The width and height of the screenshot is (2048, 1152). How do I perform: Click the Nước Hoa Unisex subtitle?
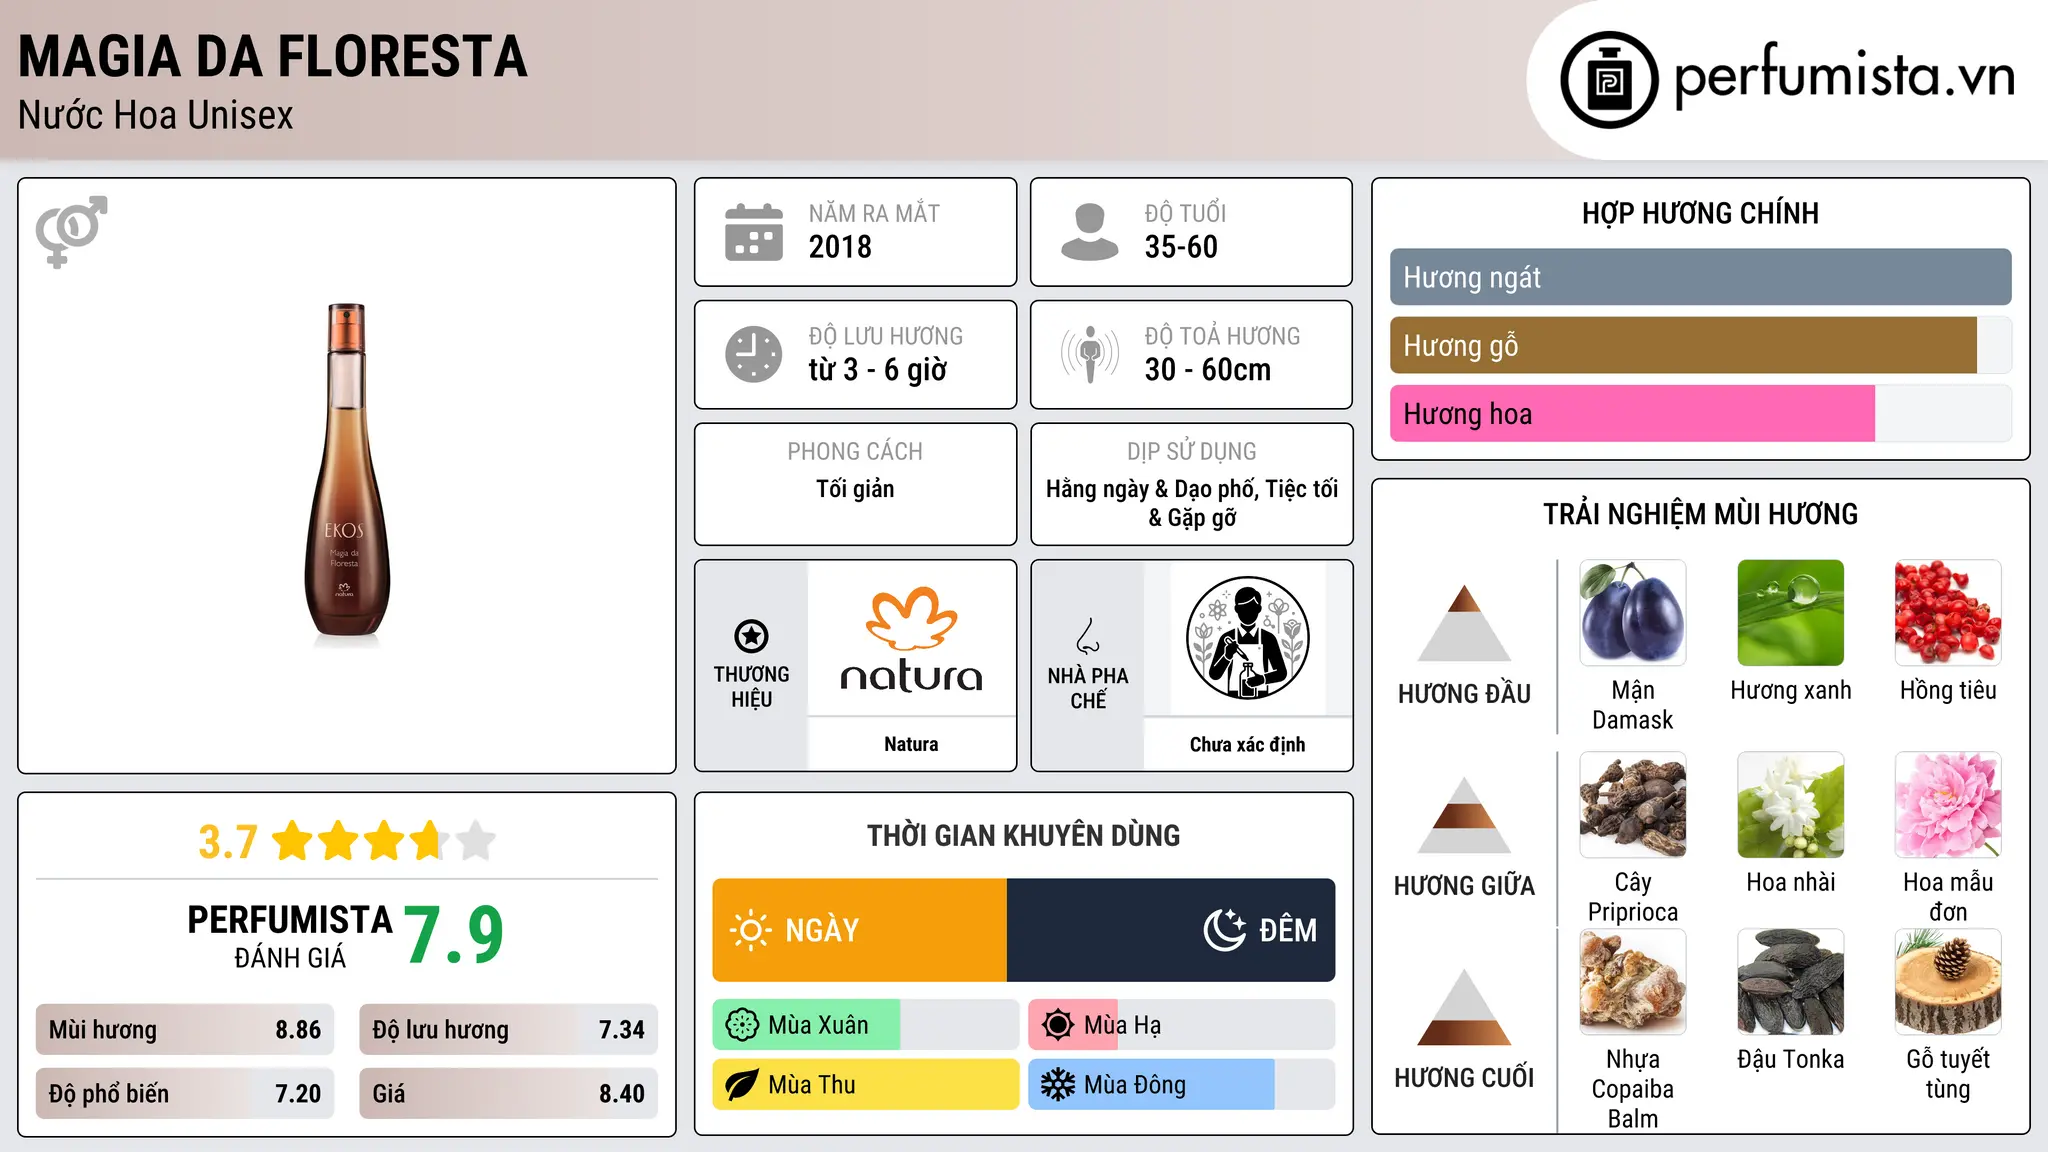click(x=156, y=115)
